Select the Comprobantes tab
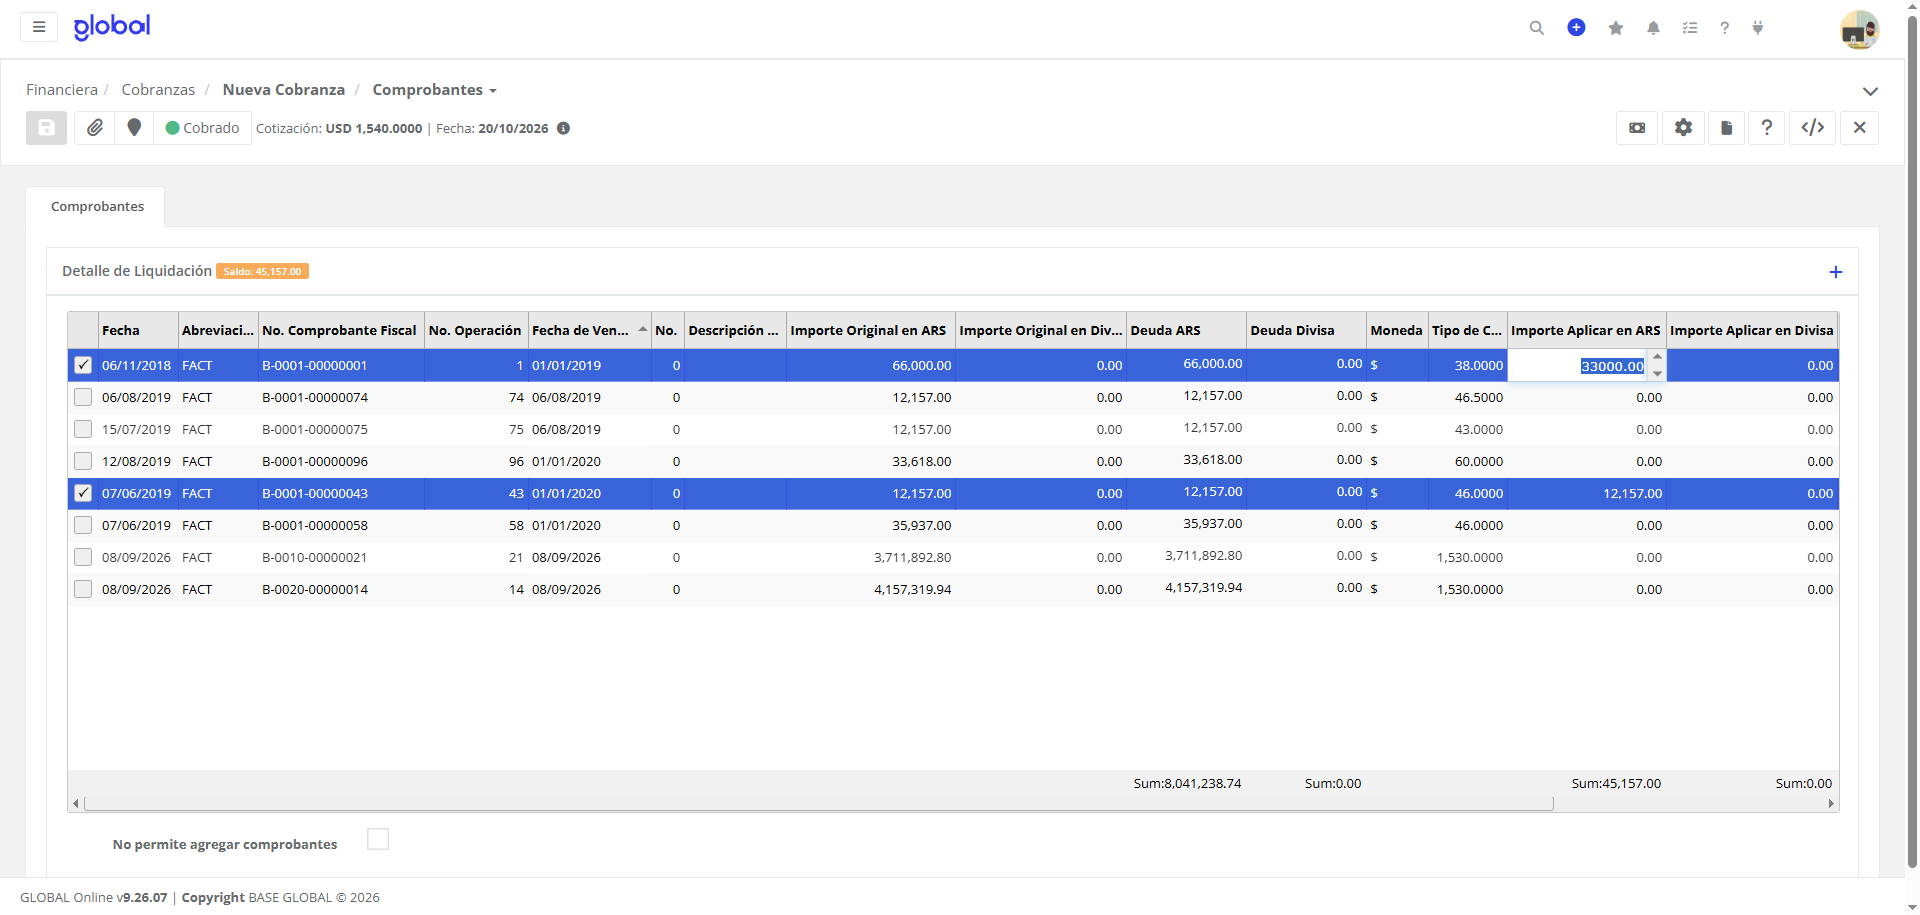The width and height of the screenshot is (1920, 915). pos(97,206)
